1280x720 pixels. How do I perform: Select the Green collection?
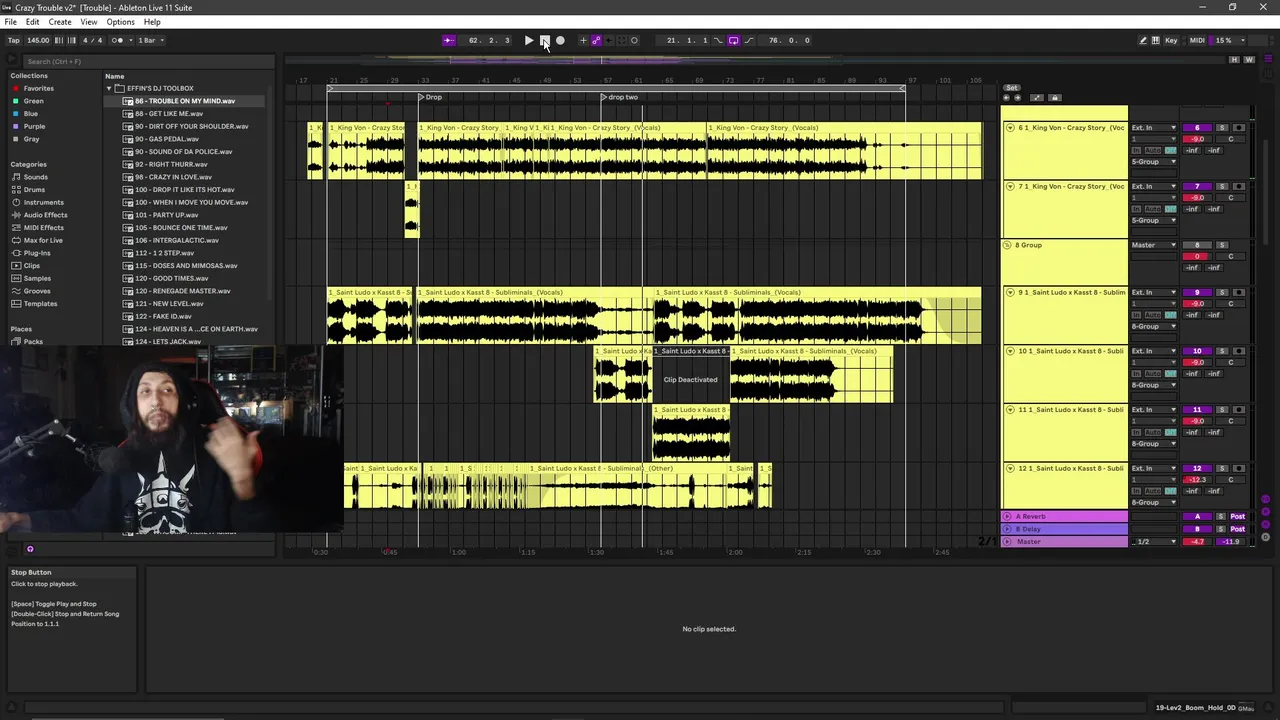tap(34, 101)
